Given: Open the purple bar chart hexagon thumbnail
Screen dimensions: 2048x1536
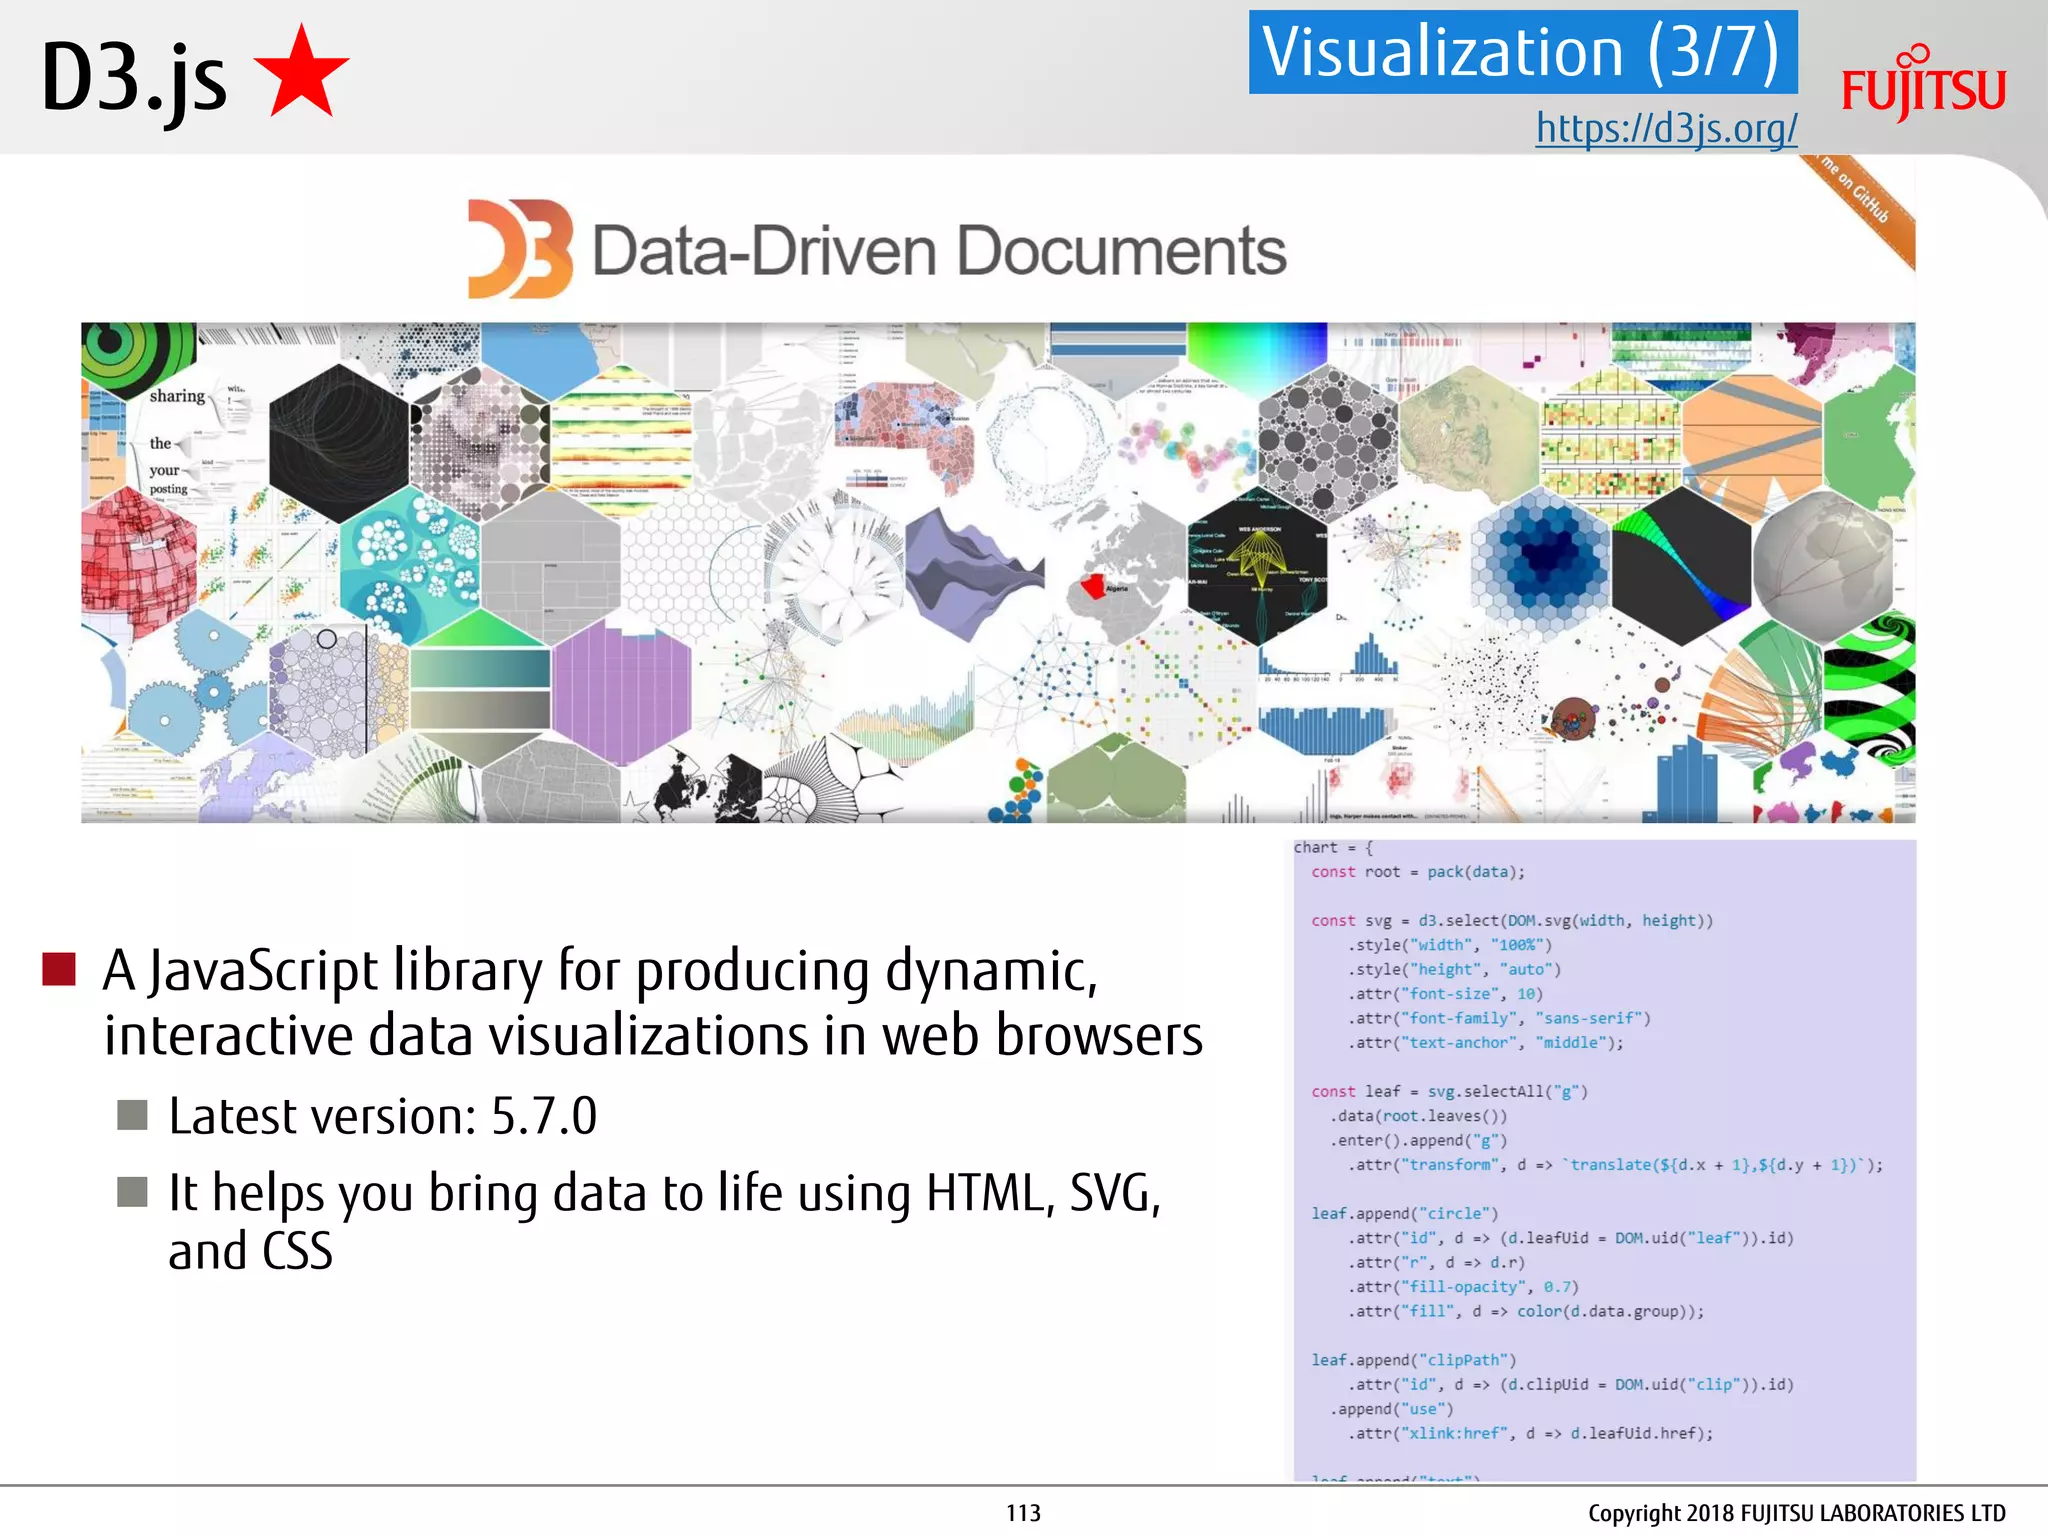Looking at the screenshot, I should pos(621,690).
